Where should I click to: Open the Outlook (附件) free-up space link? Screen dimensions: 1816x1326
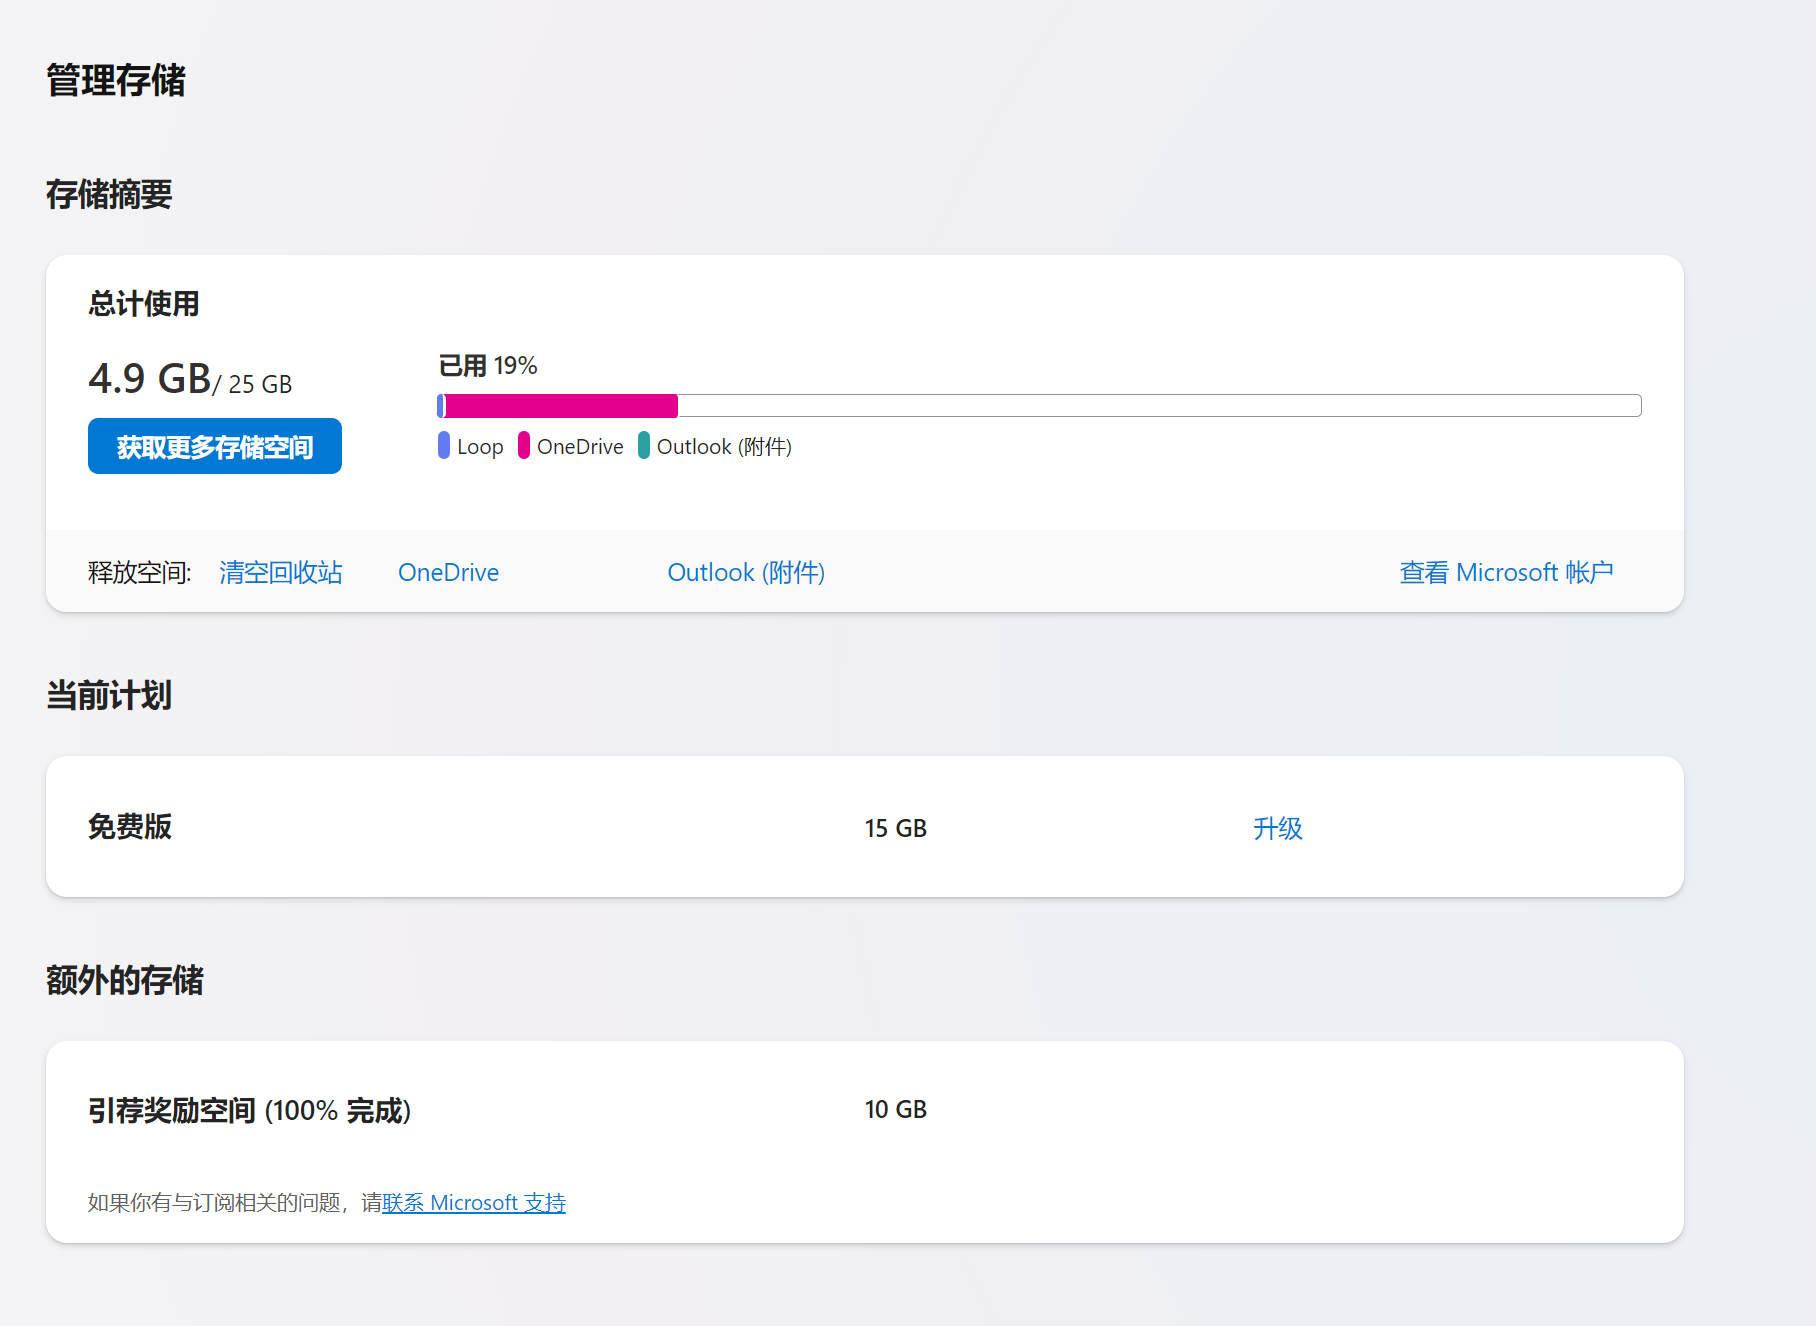tap(746, 572)
